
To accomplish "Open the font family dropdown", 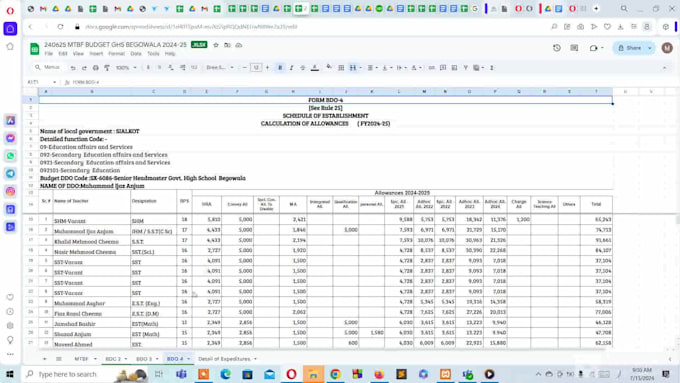I will (x=220, y=68).
